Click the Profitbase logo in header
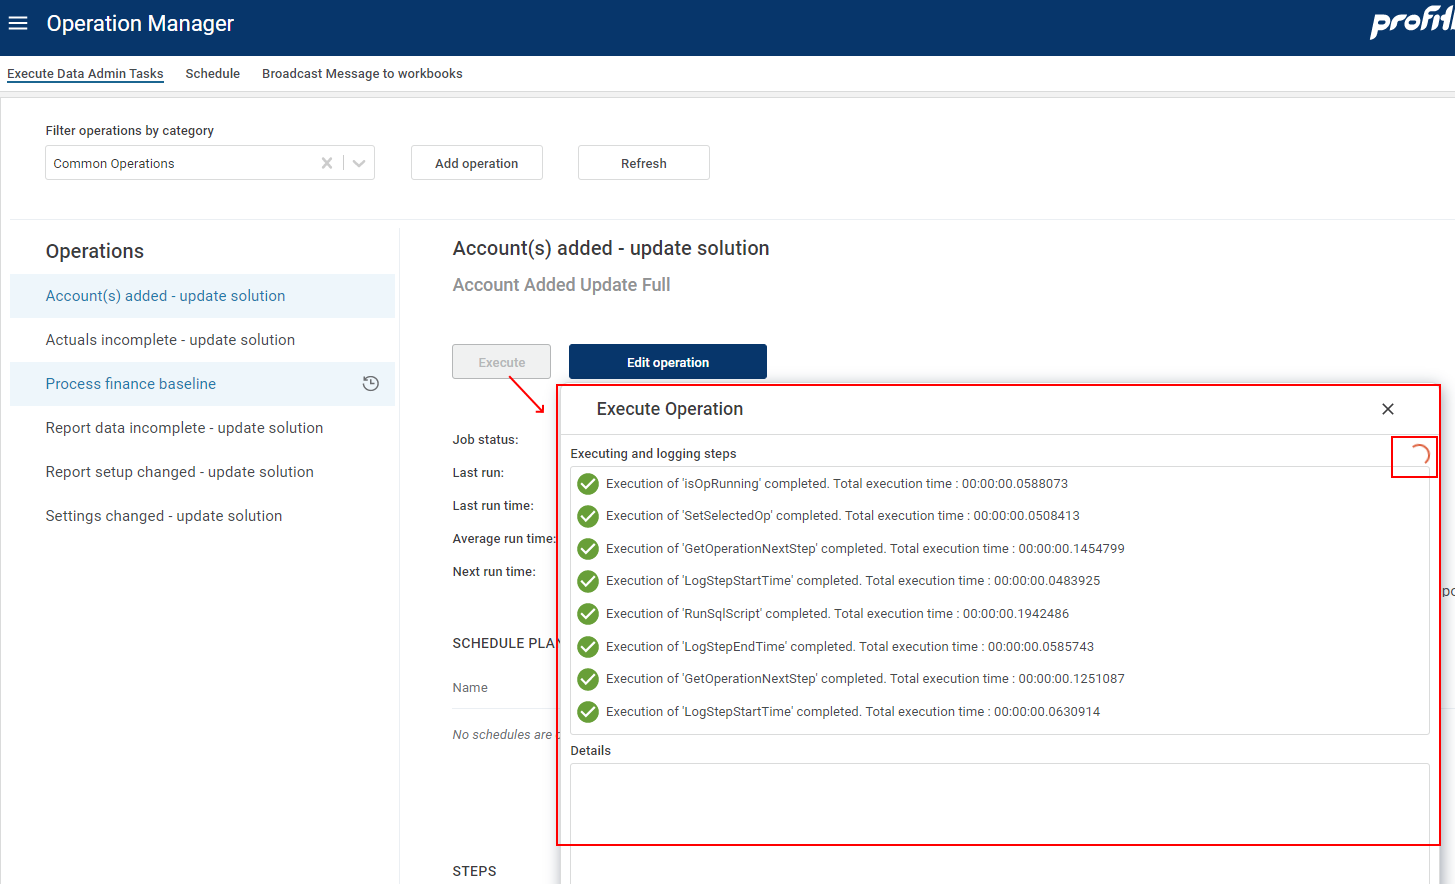The width and height of the screenshot is (1455, 884). pos(1410,22)
